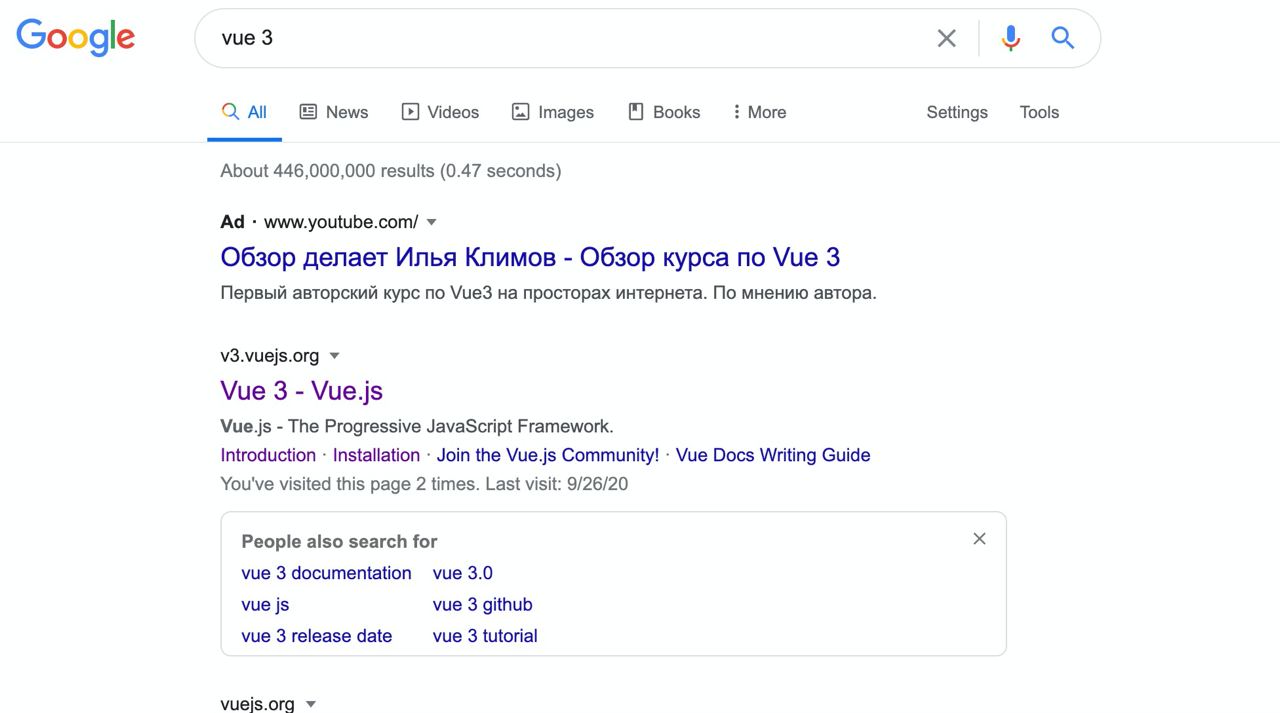Select the All results tab

coord(244,112)
